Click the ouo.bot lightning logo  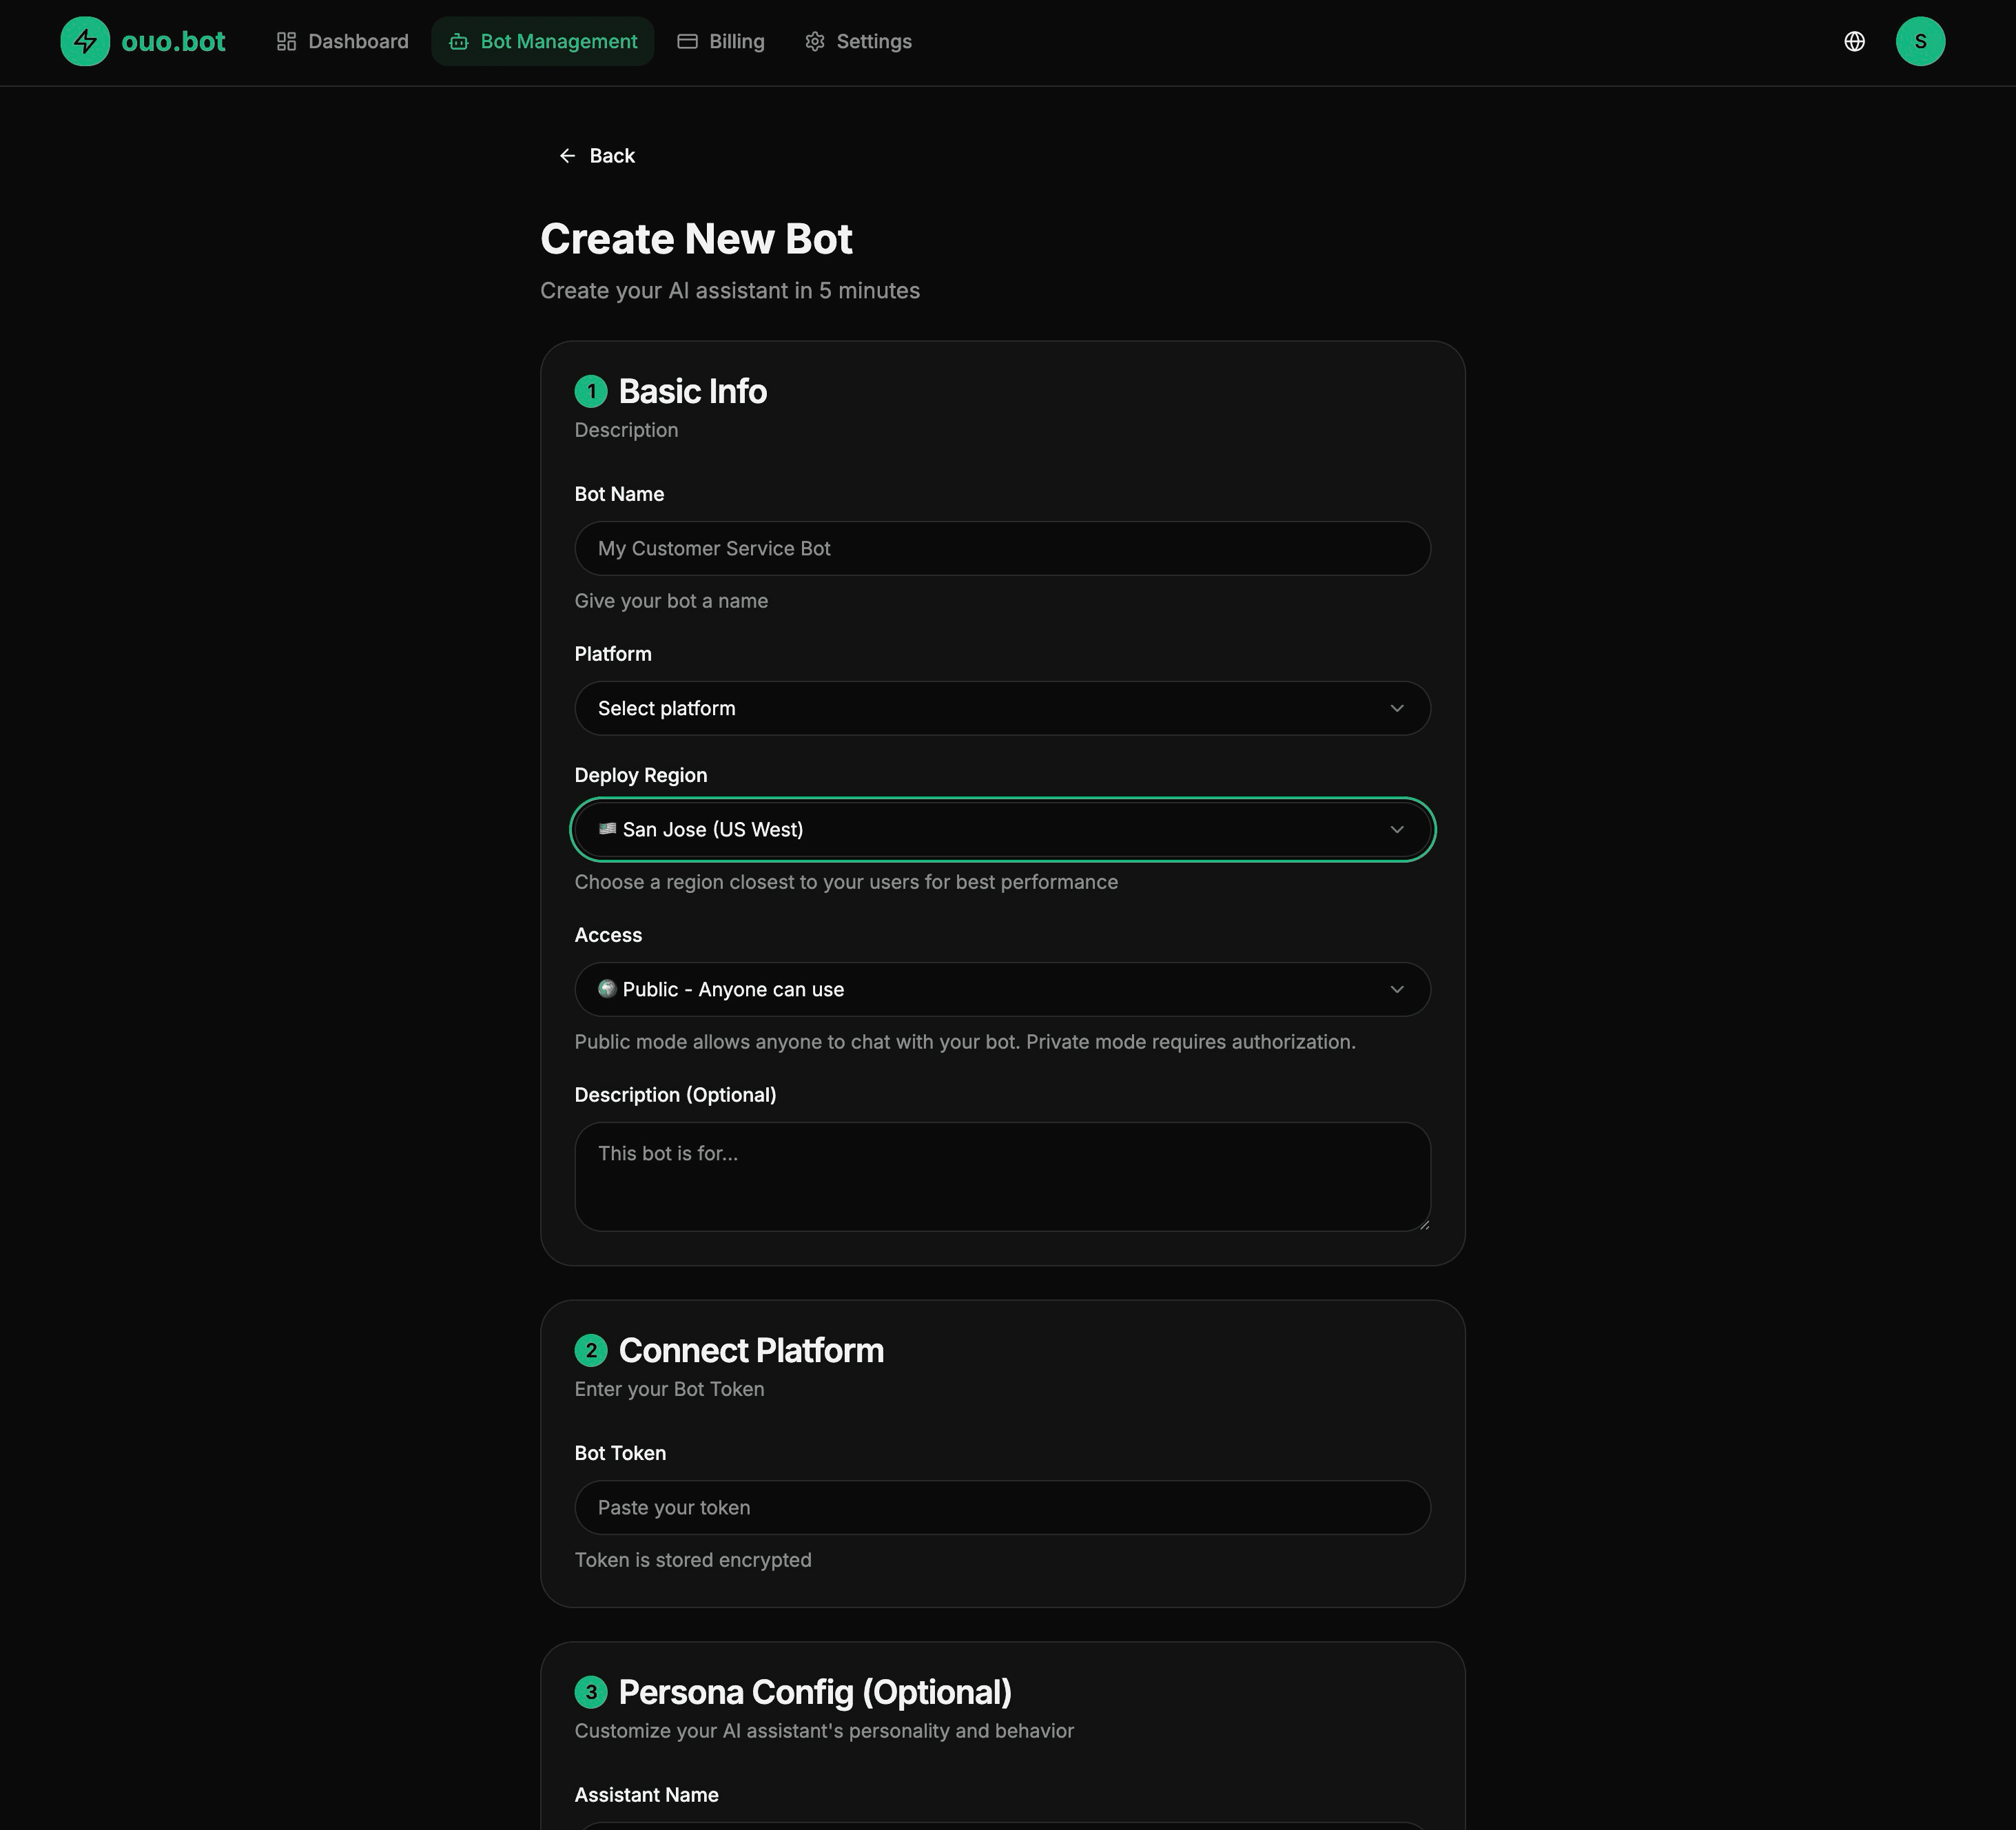(85, 41)
